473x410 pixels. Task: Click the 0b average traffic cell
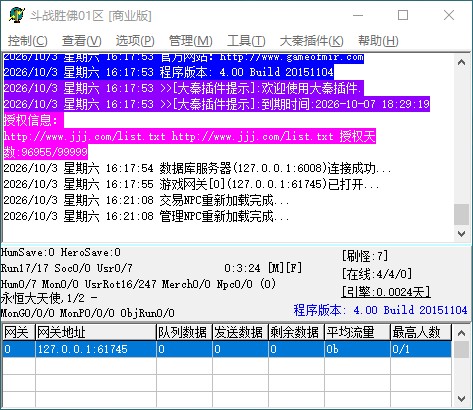(x=357, y=349)
